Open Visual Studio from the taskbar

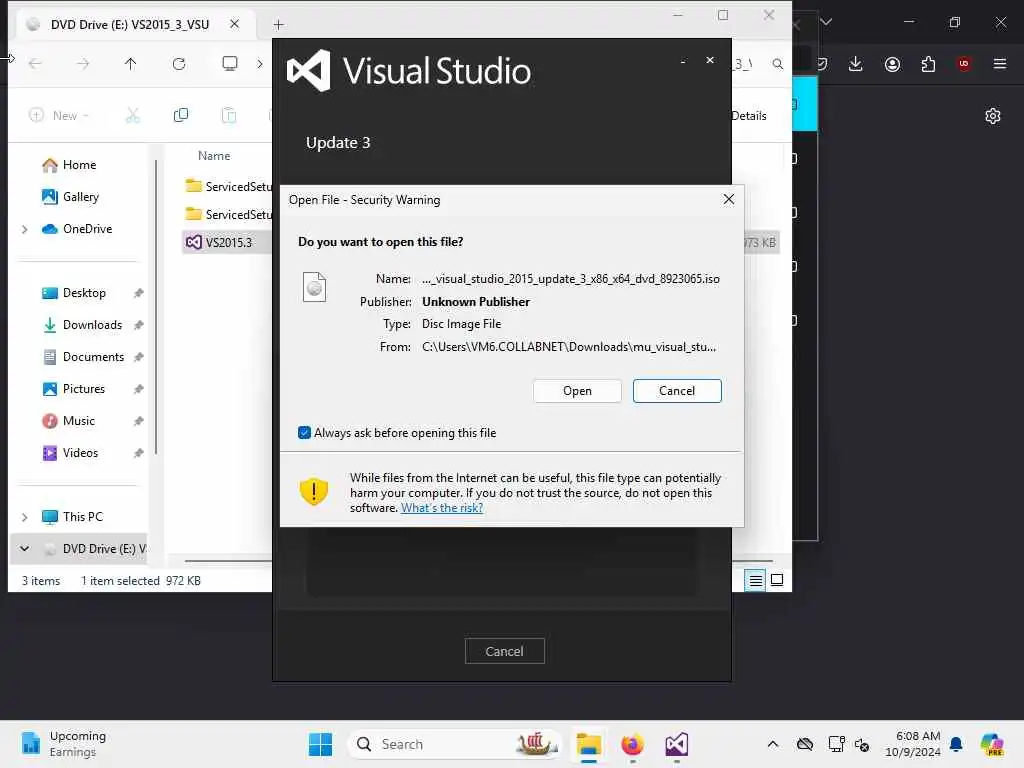[677, 744]
